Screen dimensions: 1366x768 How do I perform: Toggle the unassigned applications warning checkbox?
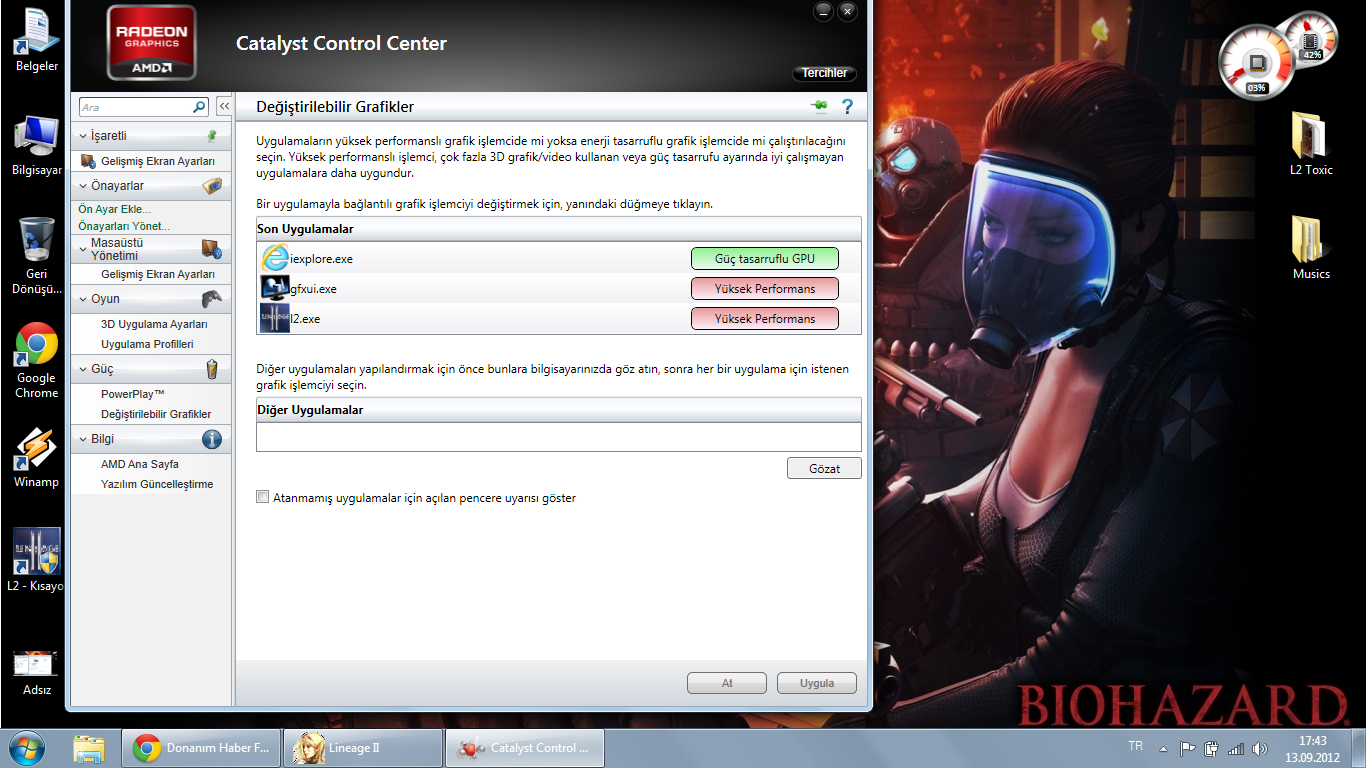tap(263, 497)
